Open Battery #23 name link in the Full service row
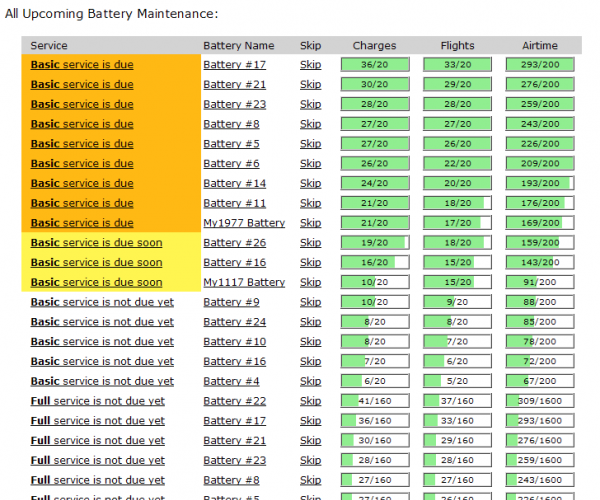This screenshot has height=500, width=600. pyautogui.click(x=235, y=461)
